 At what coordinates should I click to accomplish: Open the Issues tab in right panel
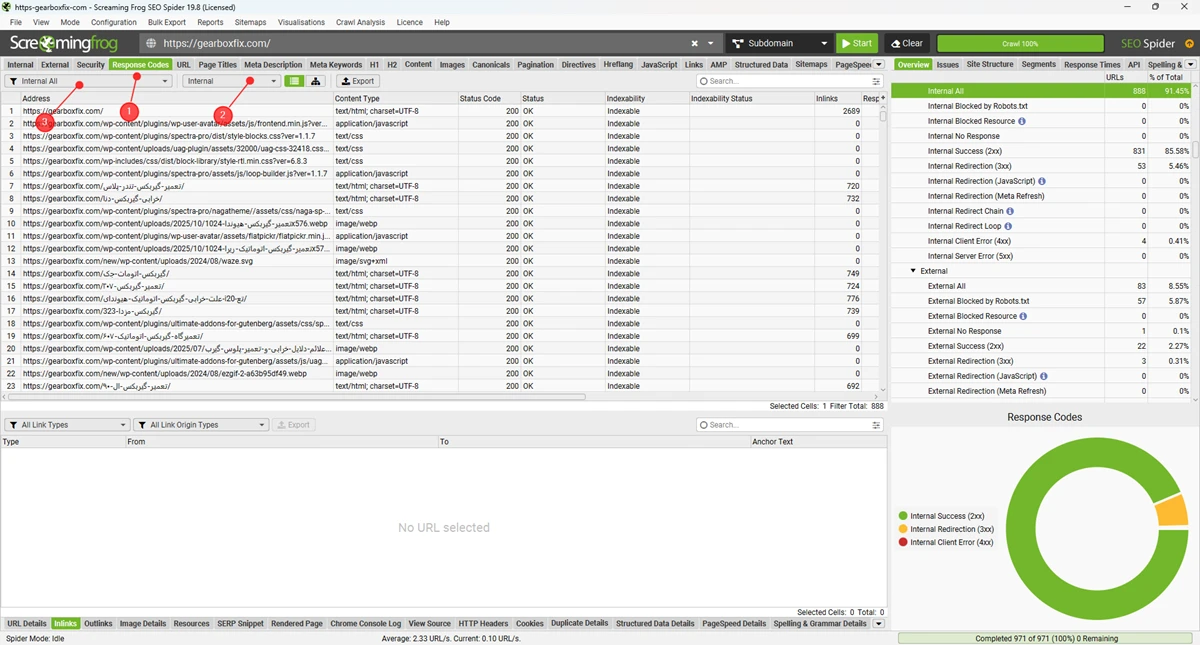point(947,65)
